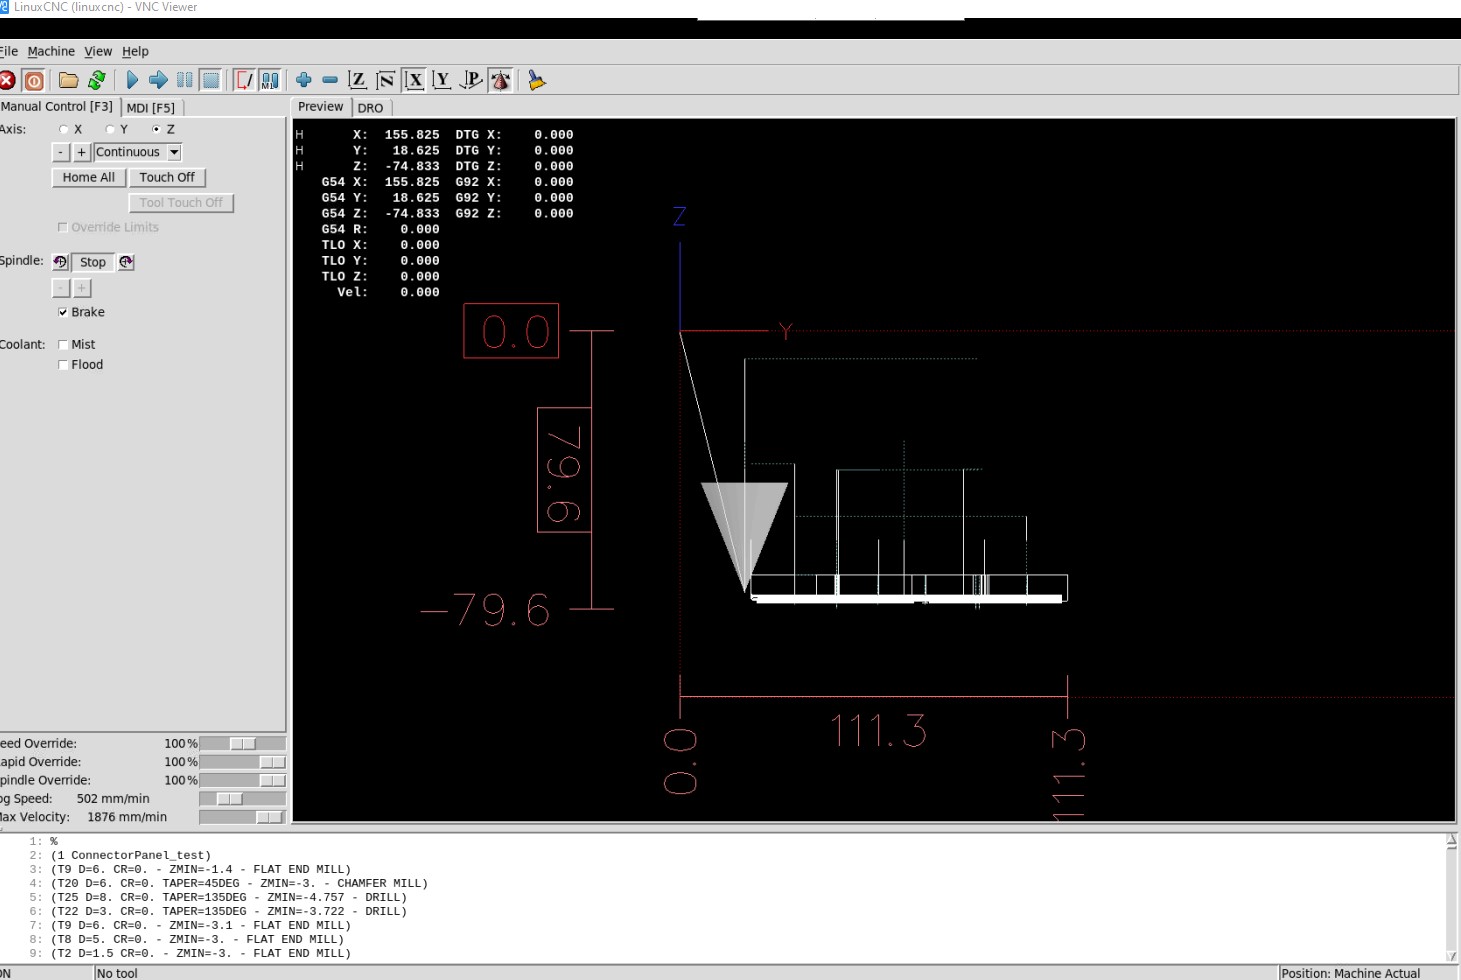Screen dimensions: 1461x980
Task: Stop the spindle
Action: pos(93,262)
